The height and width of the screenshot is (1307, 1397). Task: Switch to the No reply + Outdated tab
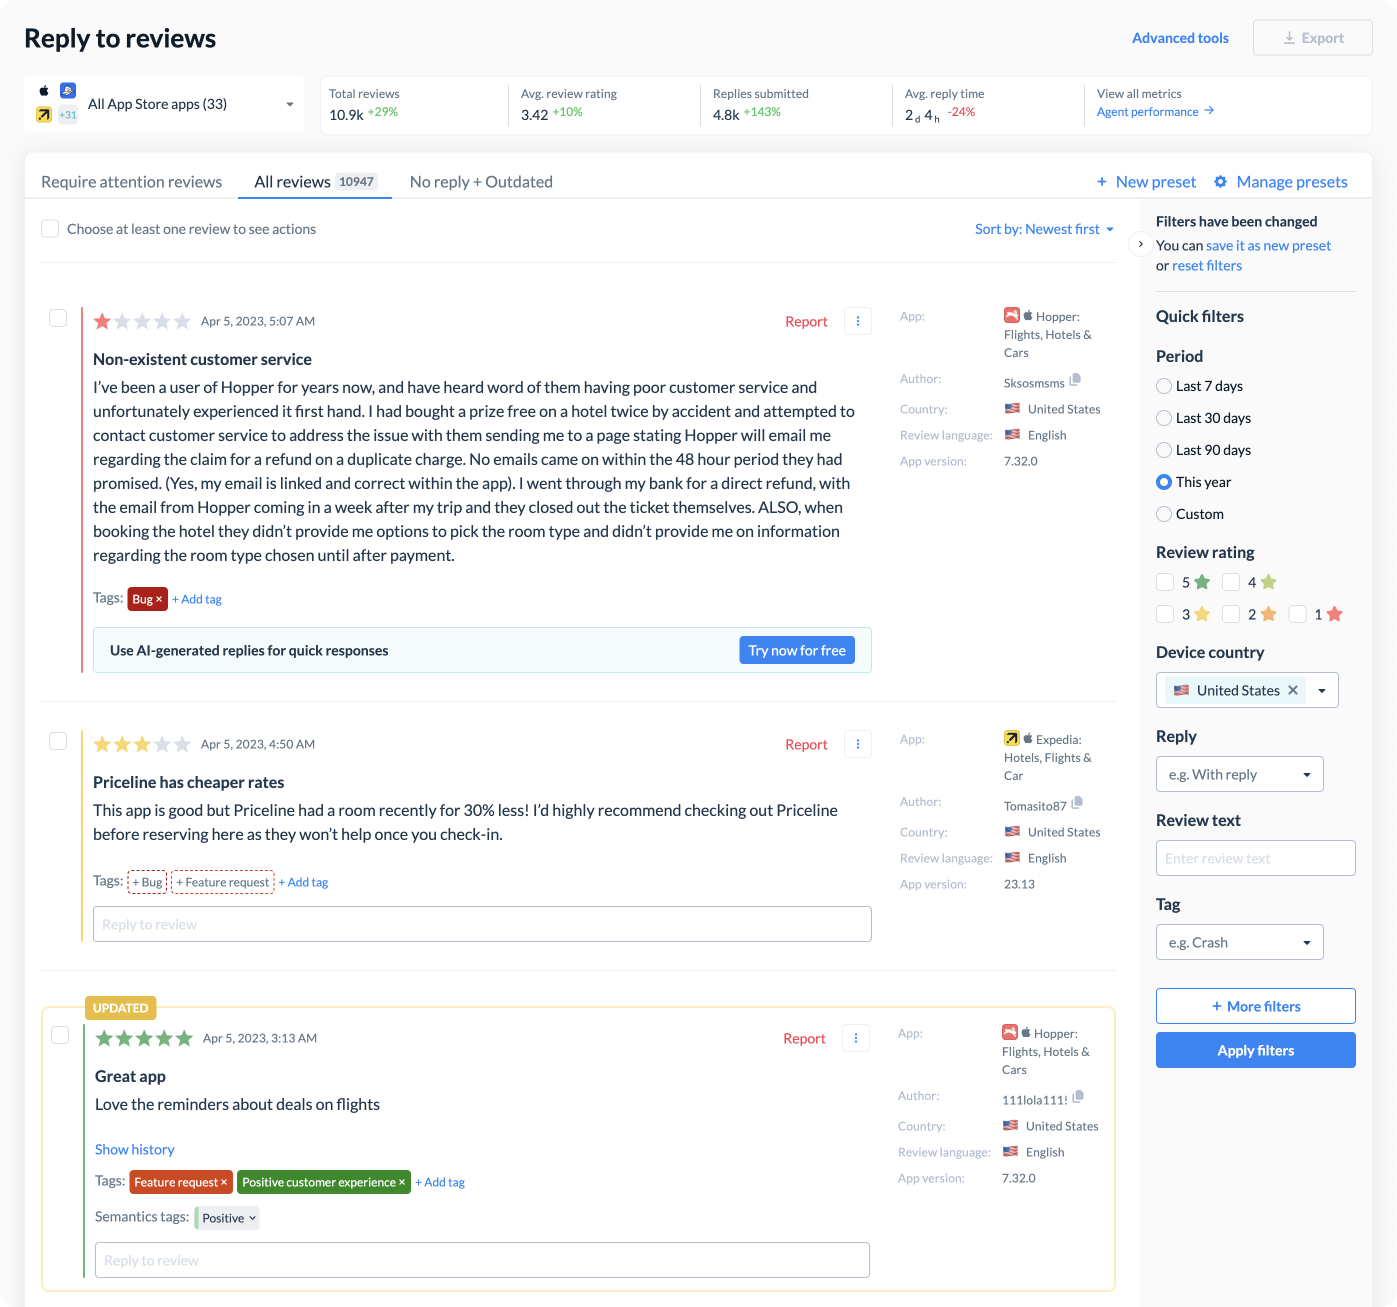480,182
